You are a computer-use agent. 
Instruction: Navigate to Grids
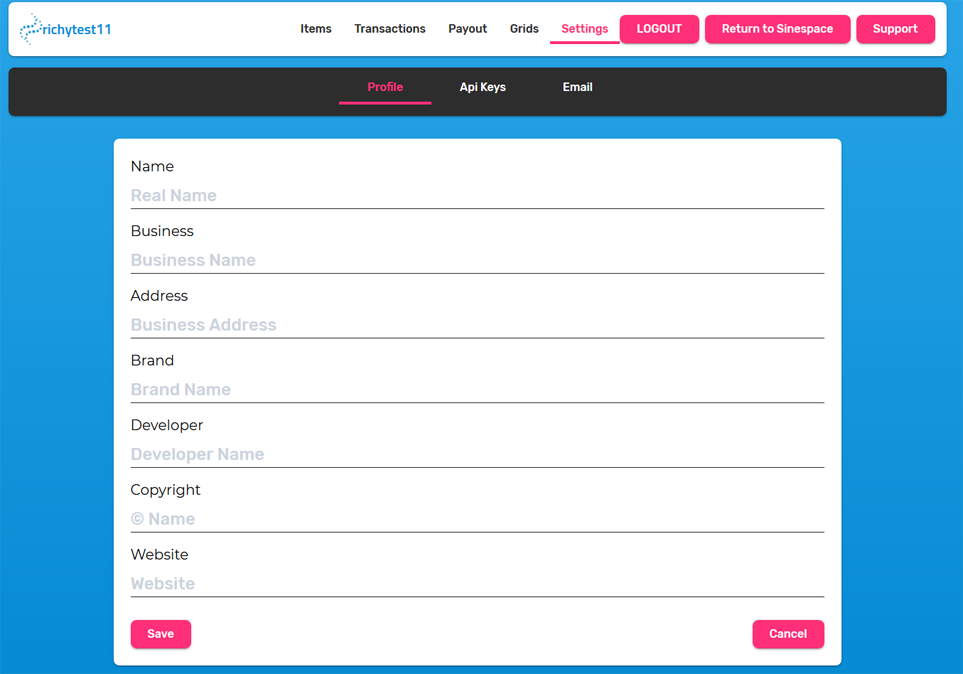pyautogui.click(x=524, y=29)
